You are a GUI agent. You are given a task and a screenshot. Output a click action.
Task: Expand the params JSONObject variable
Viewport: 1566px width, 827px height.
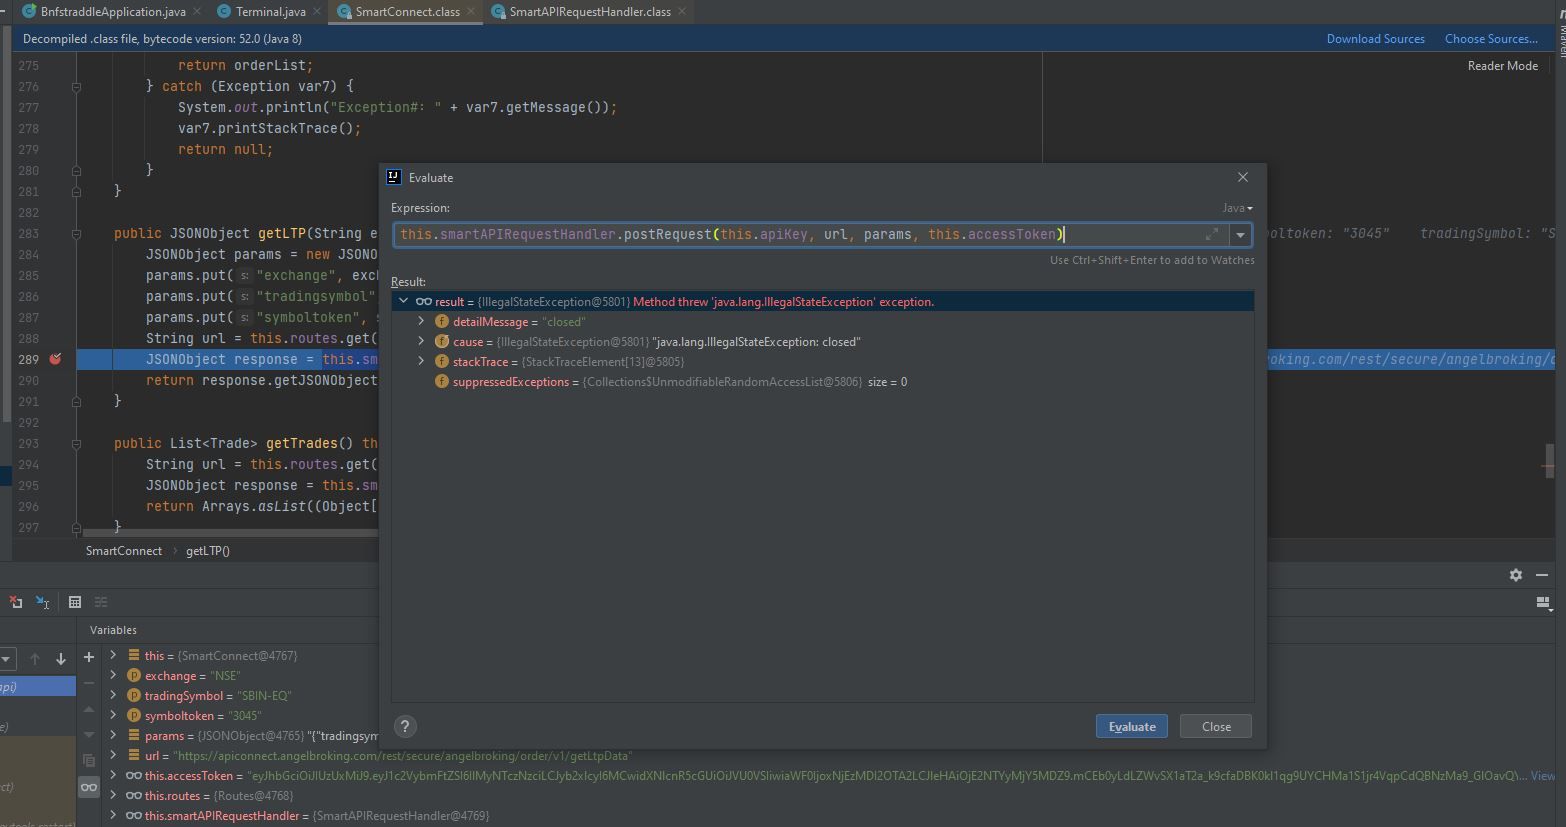113,736
